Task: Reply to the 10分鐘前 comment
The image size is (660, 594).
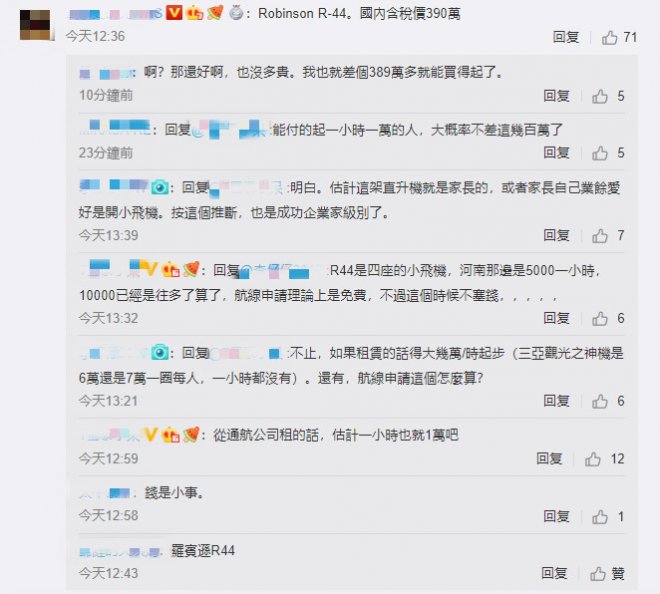Action: (x=556, y=96)
